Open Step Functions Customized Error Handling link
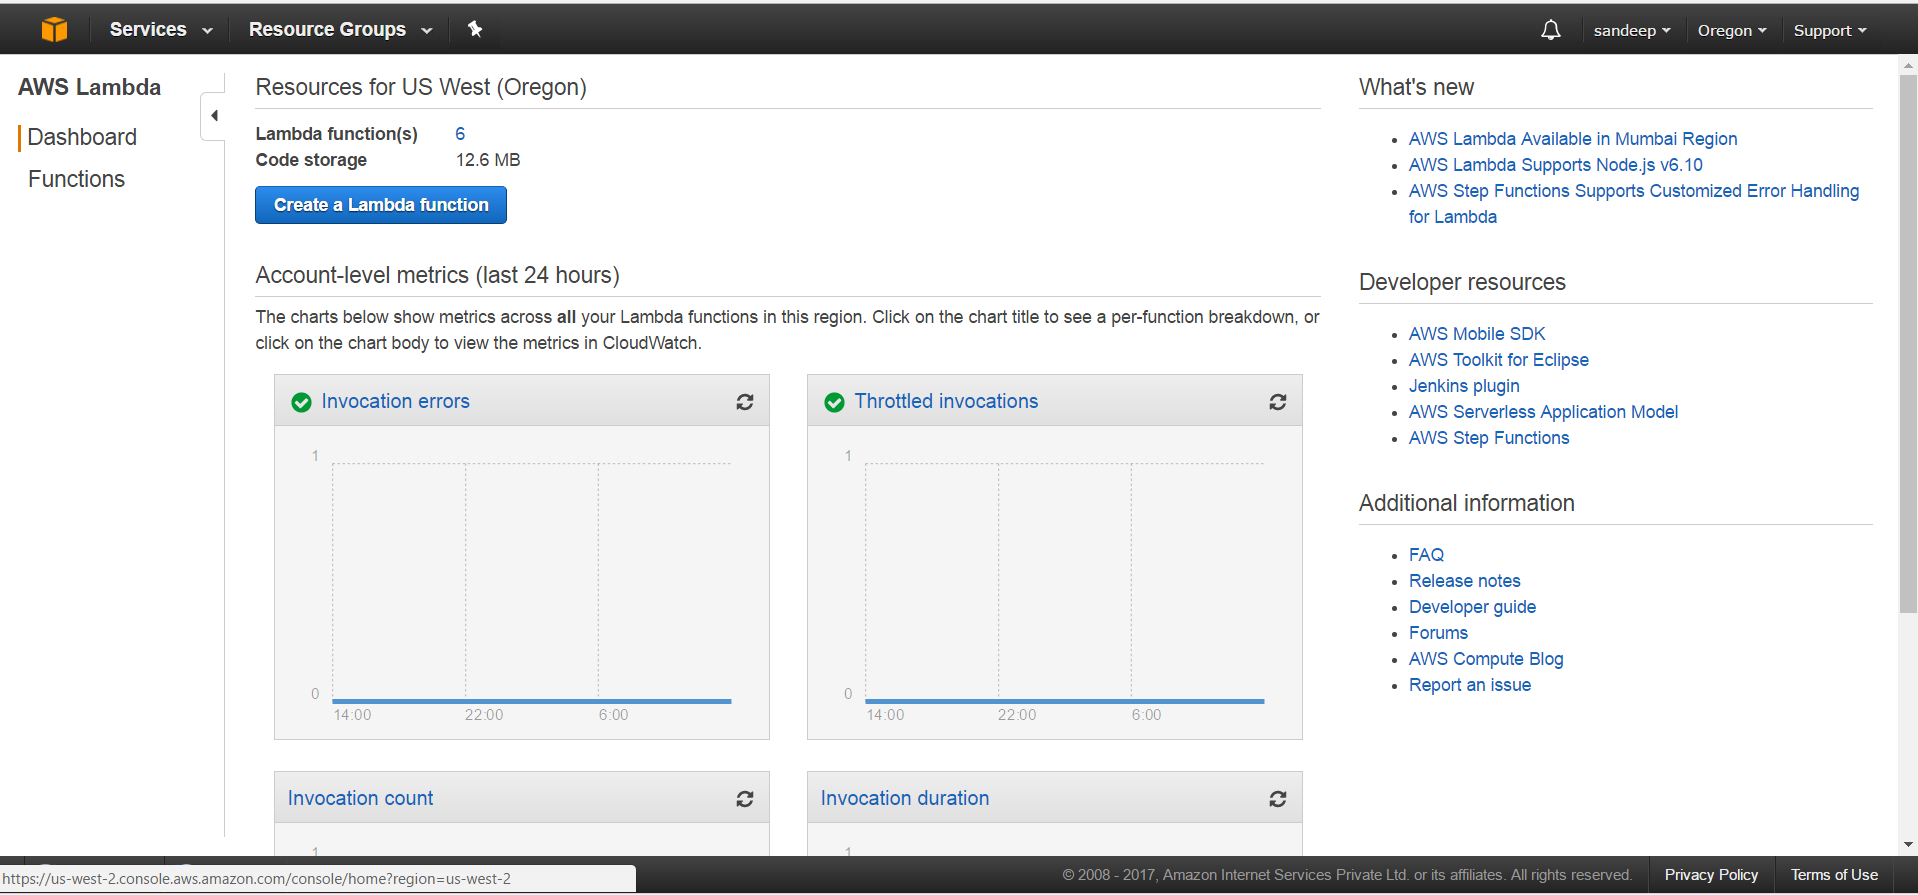Viewport: 1918px width, 895px height. point(1634,204)
